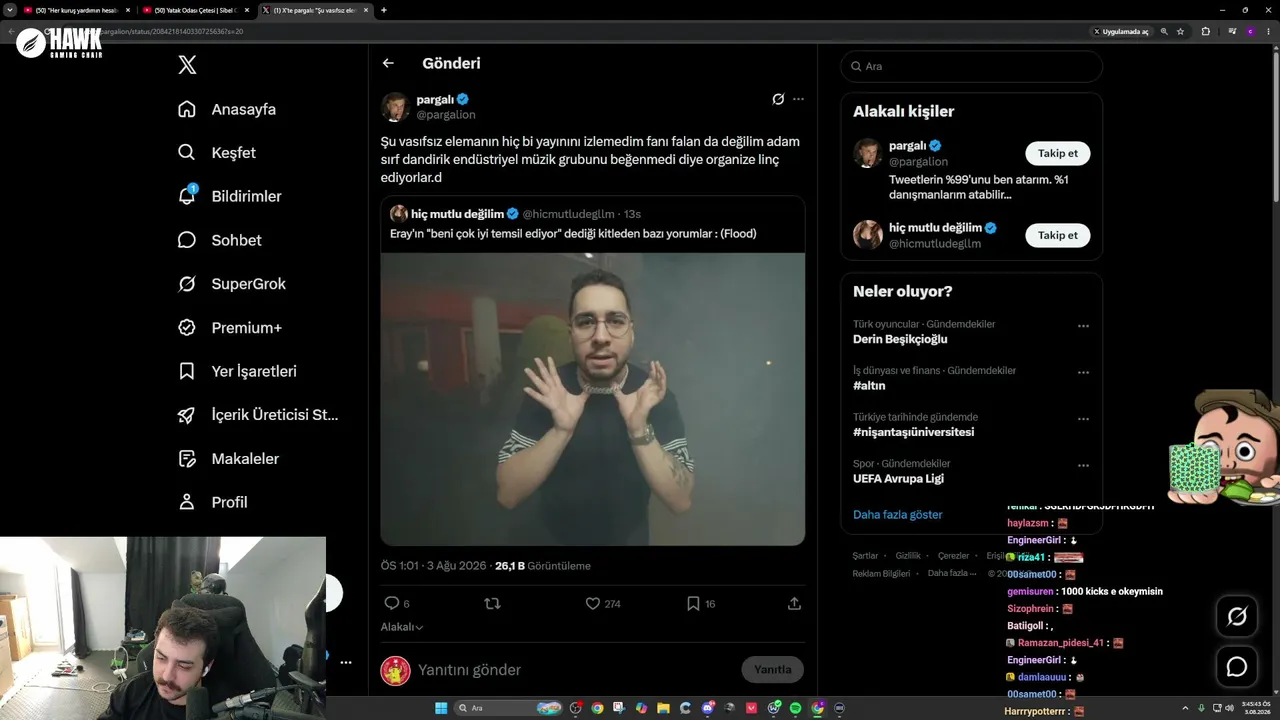Screen dimensions: 1280x720
Task: Open more options on pargalı's post
Action: 798,99
